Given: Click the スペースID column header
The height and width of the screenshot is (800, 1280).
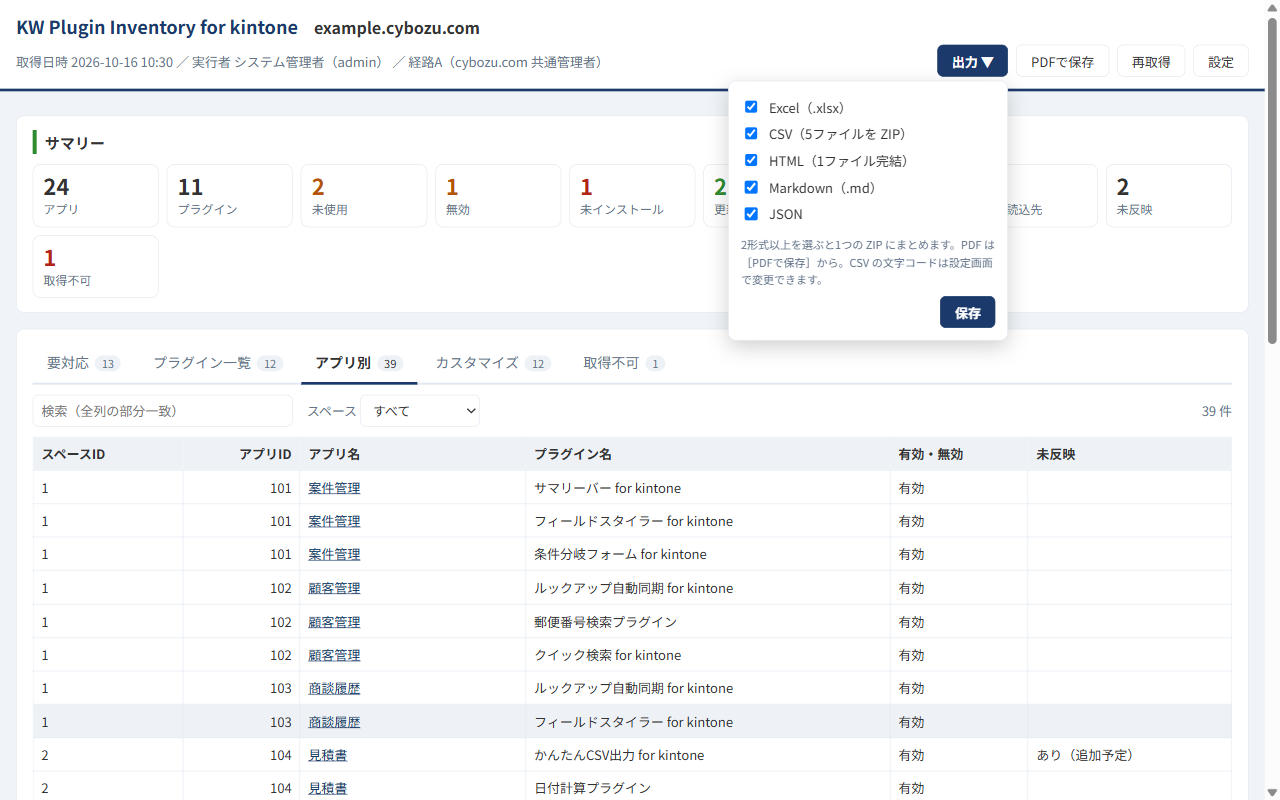Looking at the screenshot, I should (x=108, y=454).
